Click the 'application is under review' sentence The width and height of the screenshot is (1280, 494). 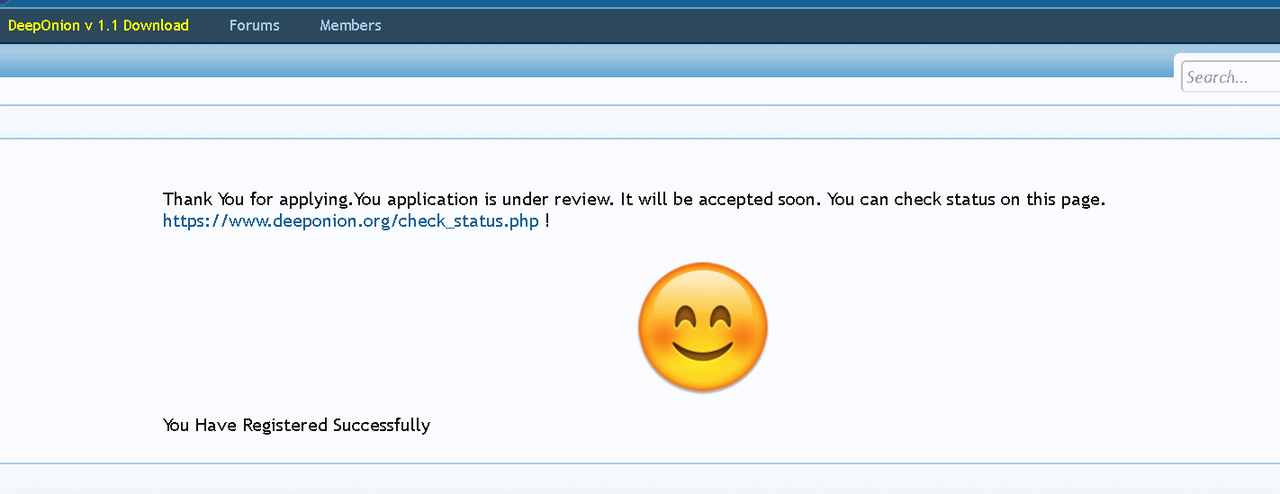point(484,199)
